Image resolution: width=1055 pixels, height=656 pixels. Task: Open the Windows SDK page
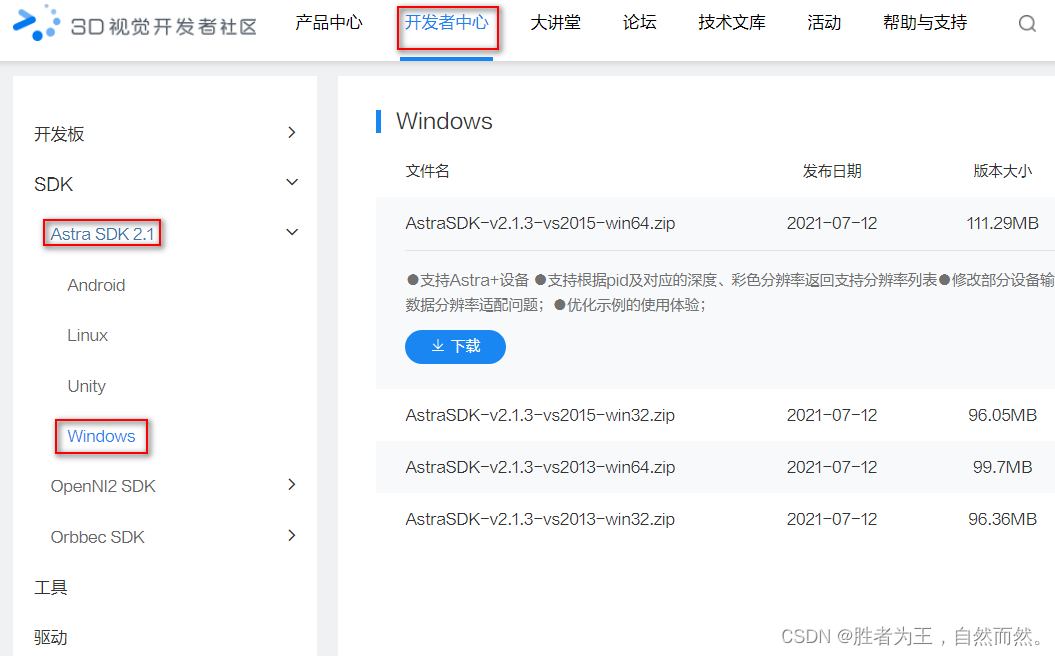pyautogui.click(x=101, y=436)
